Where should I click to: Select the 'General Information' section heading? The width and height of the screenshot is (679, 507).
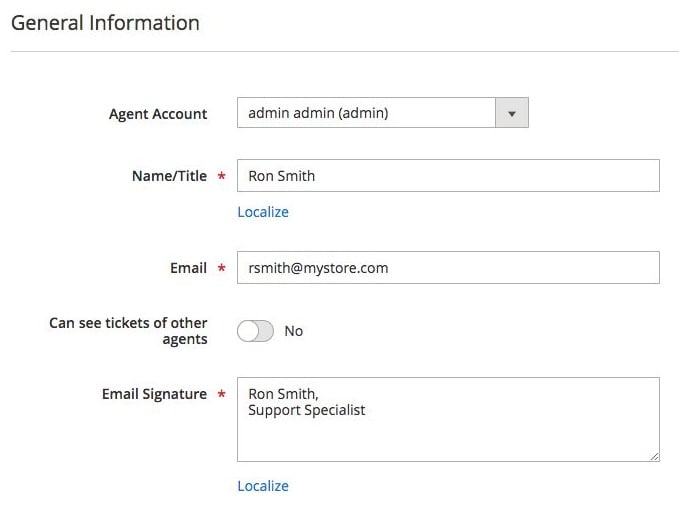[x=105, y=23]
